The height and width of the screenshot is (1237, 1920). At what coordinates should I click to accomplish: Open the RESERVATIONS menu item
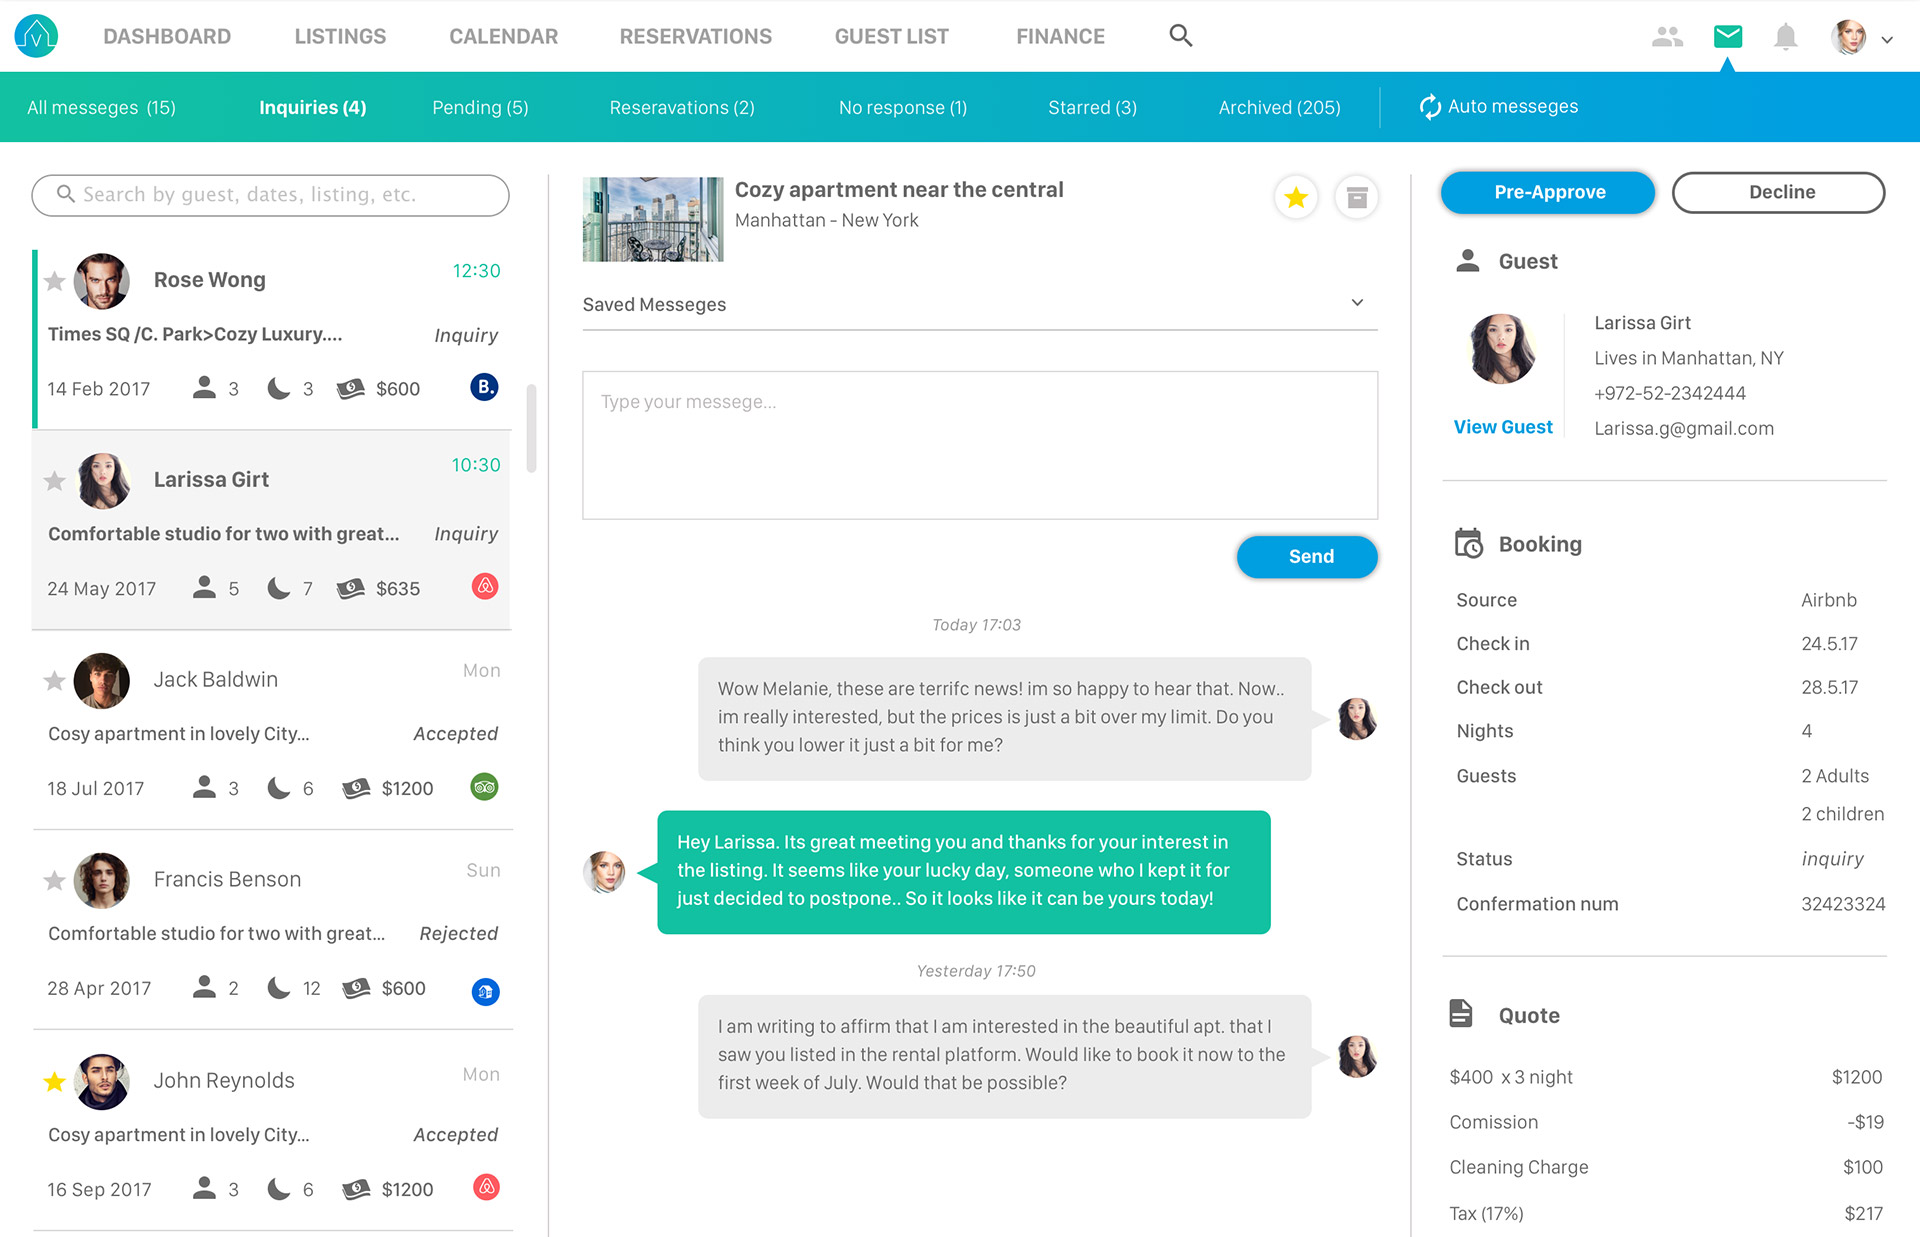(695, 36)
